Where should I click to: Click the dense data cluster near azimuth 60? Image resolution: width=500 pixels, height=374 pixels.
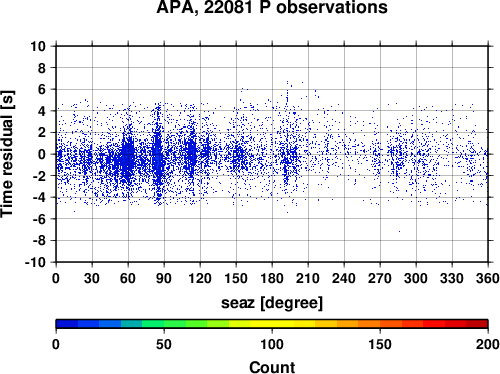[128, 157]
